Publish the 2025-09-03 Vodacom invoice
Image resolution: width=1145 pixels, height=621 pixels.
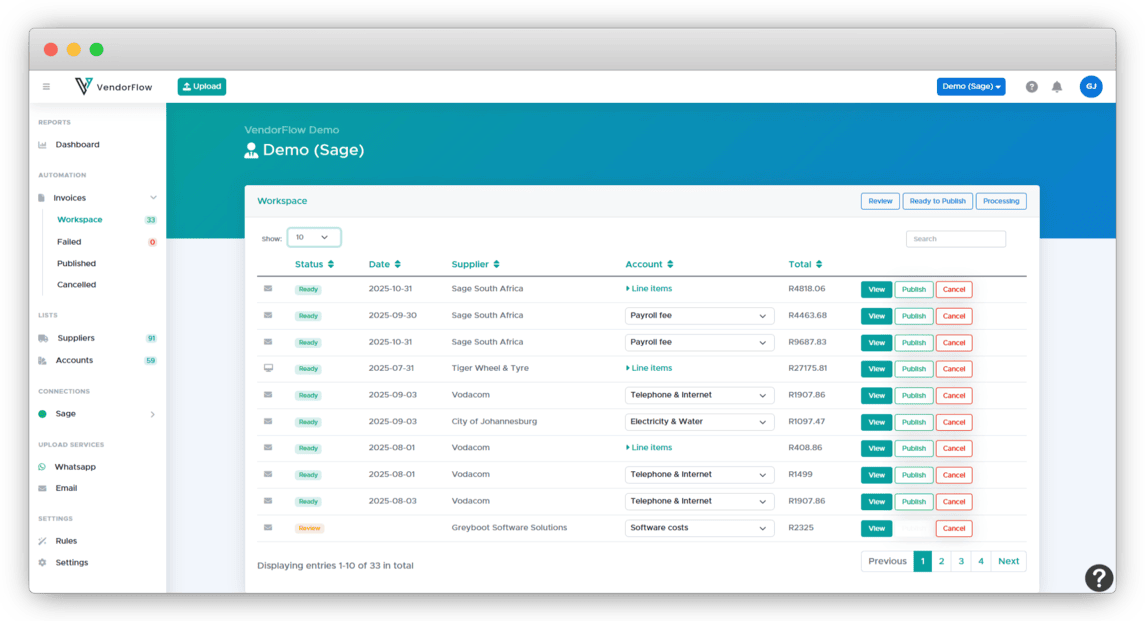click(913, 395)
